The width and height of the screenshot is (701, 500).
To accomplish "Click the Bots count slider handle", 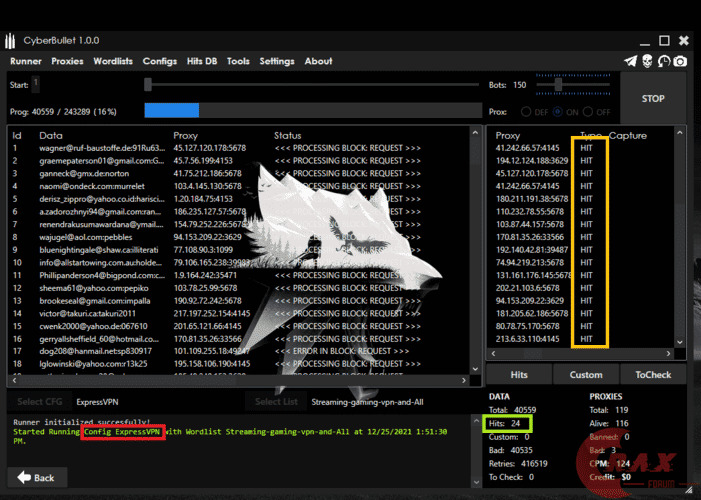I will (x=558, y=85).
